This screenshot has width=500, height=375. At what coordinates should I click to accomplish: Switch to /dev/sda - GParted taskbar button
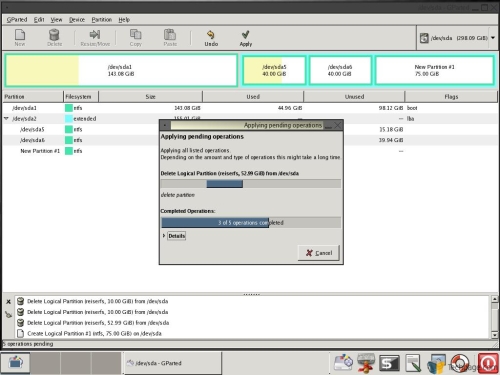(172, 363)
